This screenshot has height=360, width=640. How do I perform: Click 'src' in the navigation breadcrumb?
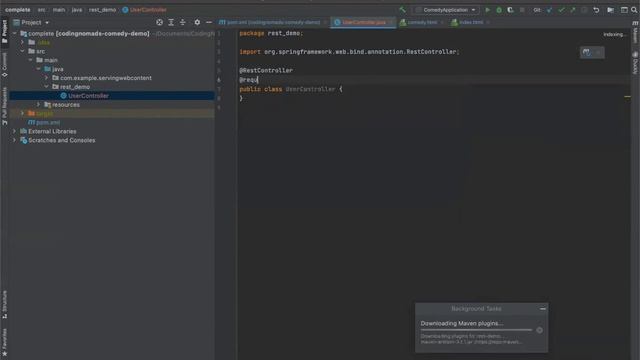point(41,10)
